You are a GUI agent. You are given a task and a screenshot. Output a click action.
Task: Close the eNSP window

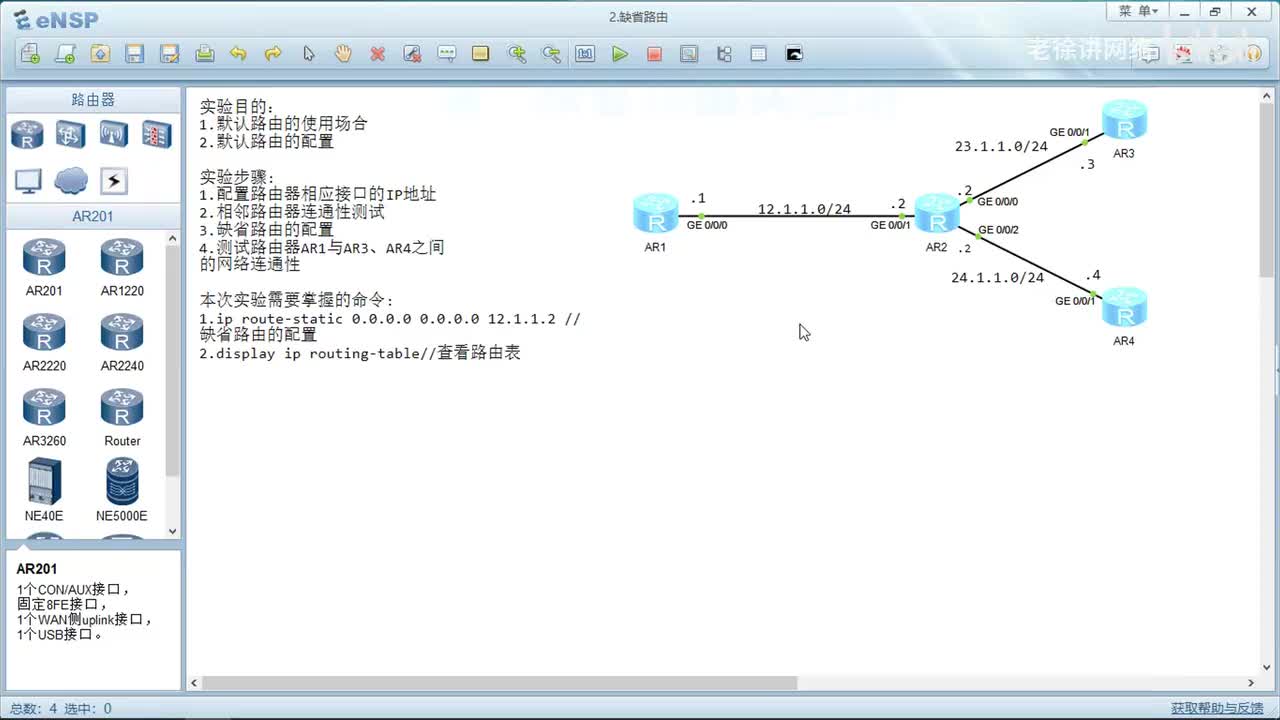click(1252, 12)
